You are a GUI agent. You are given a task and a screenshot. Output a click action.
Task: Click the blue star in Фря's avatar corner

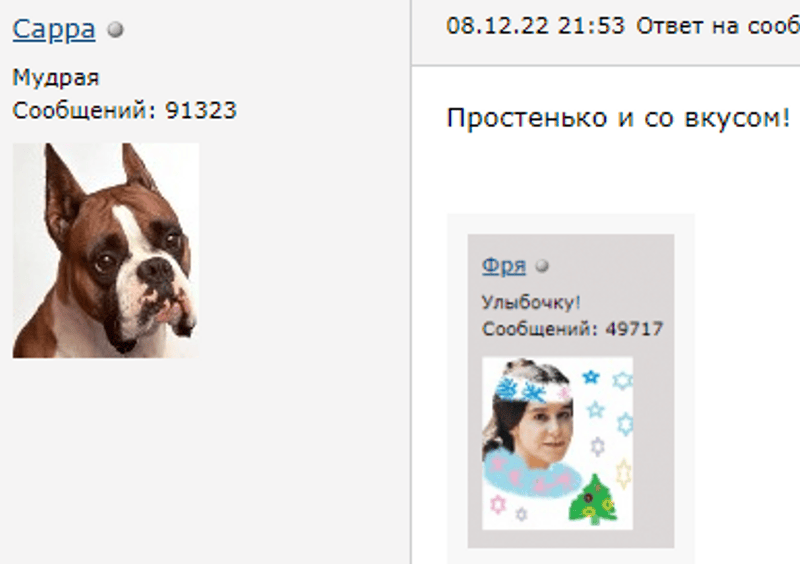coord(591,377)
